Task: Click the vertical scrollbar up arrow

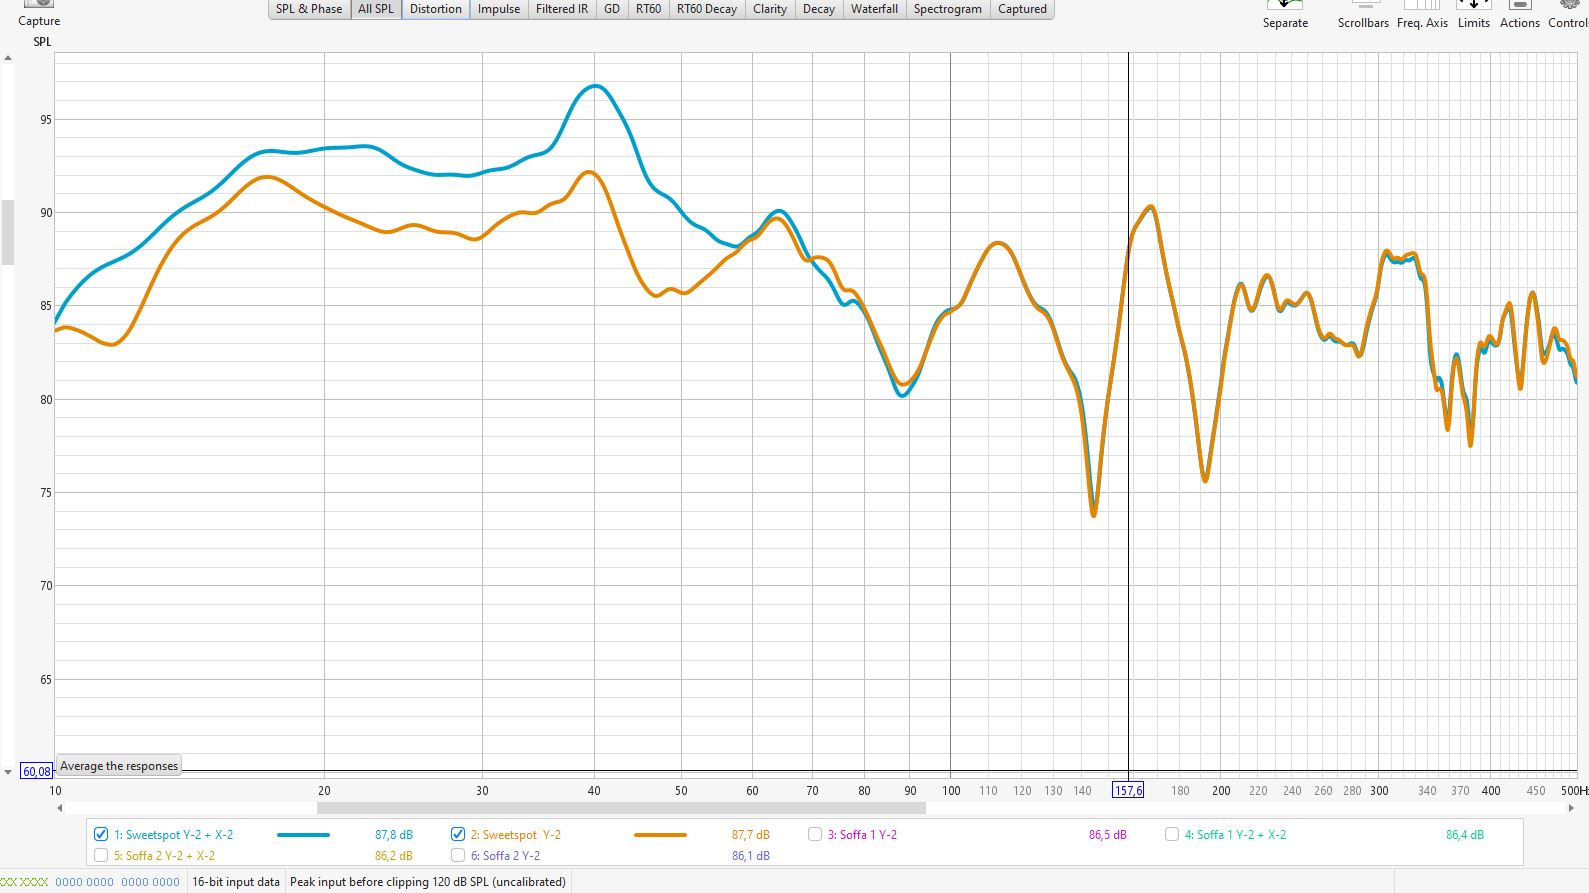Action: [8, 58]
